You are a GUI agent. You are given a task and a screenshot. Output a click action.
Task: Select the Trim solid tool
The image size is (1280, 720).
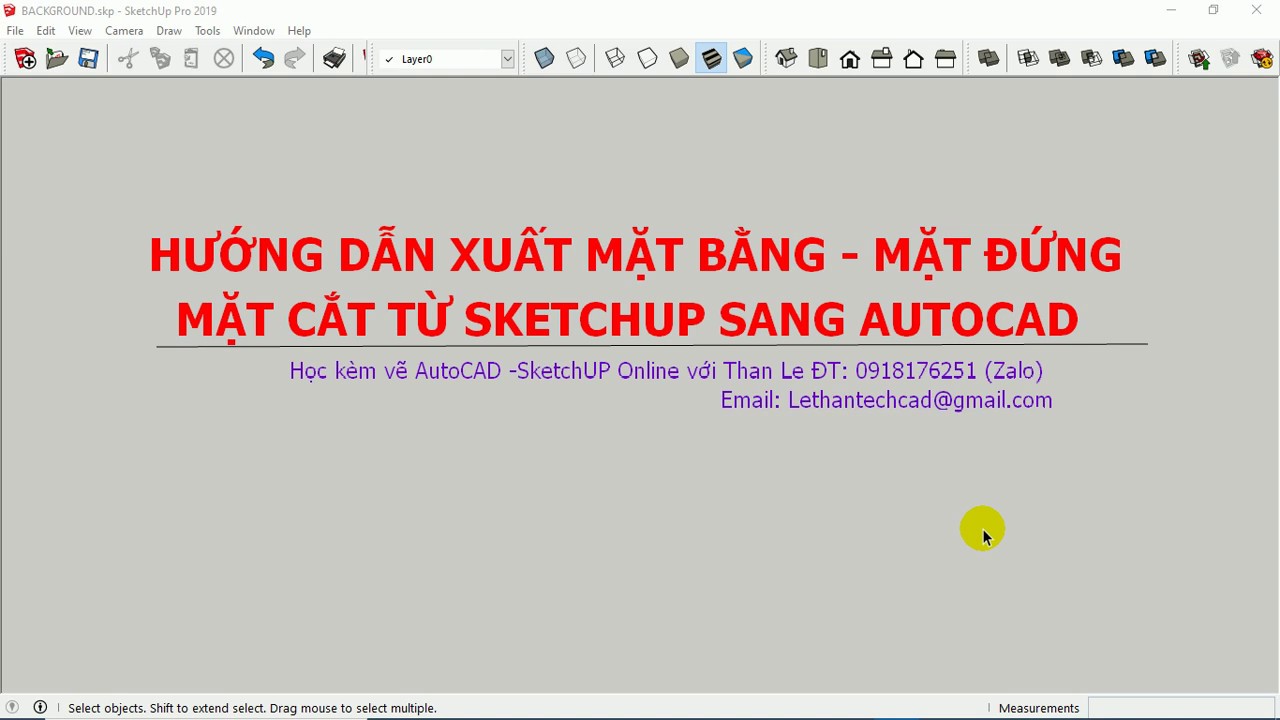(x=1124, y=59)
